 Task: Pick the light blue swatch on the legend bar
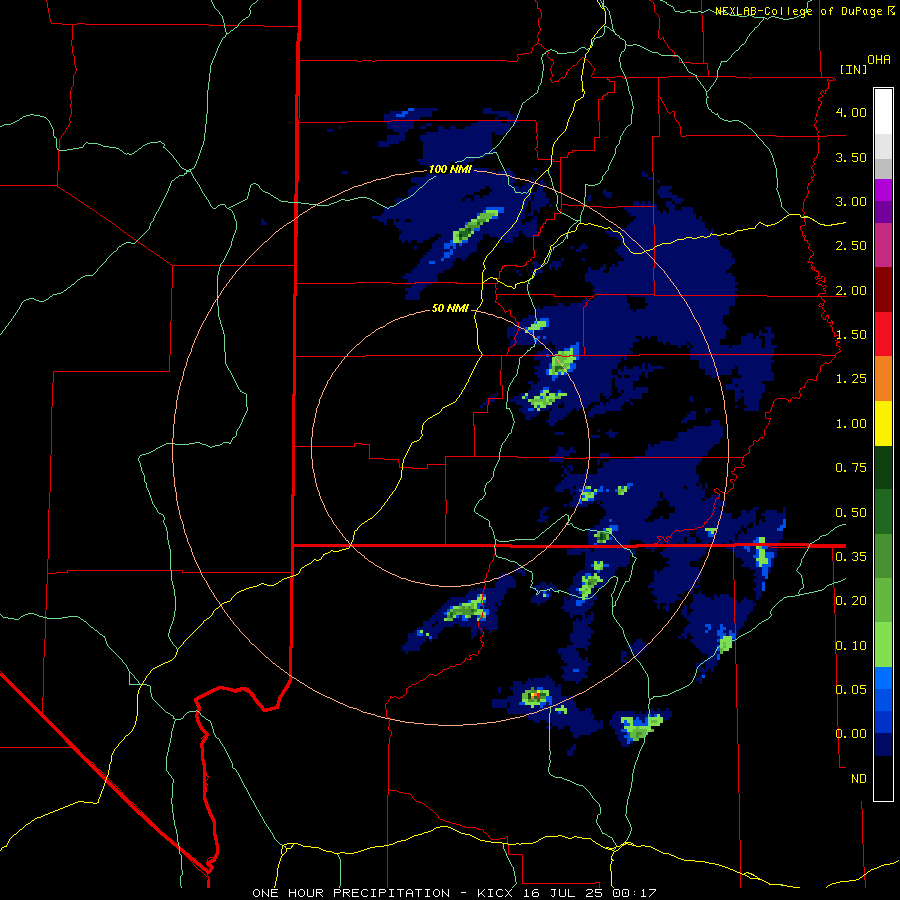pos(883,678)
